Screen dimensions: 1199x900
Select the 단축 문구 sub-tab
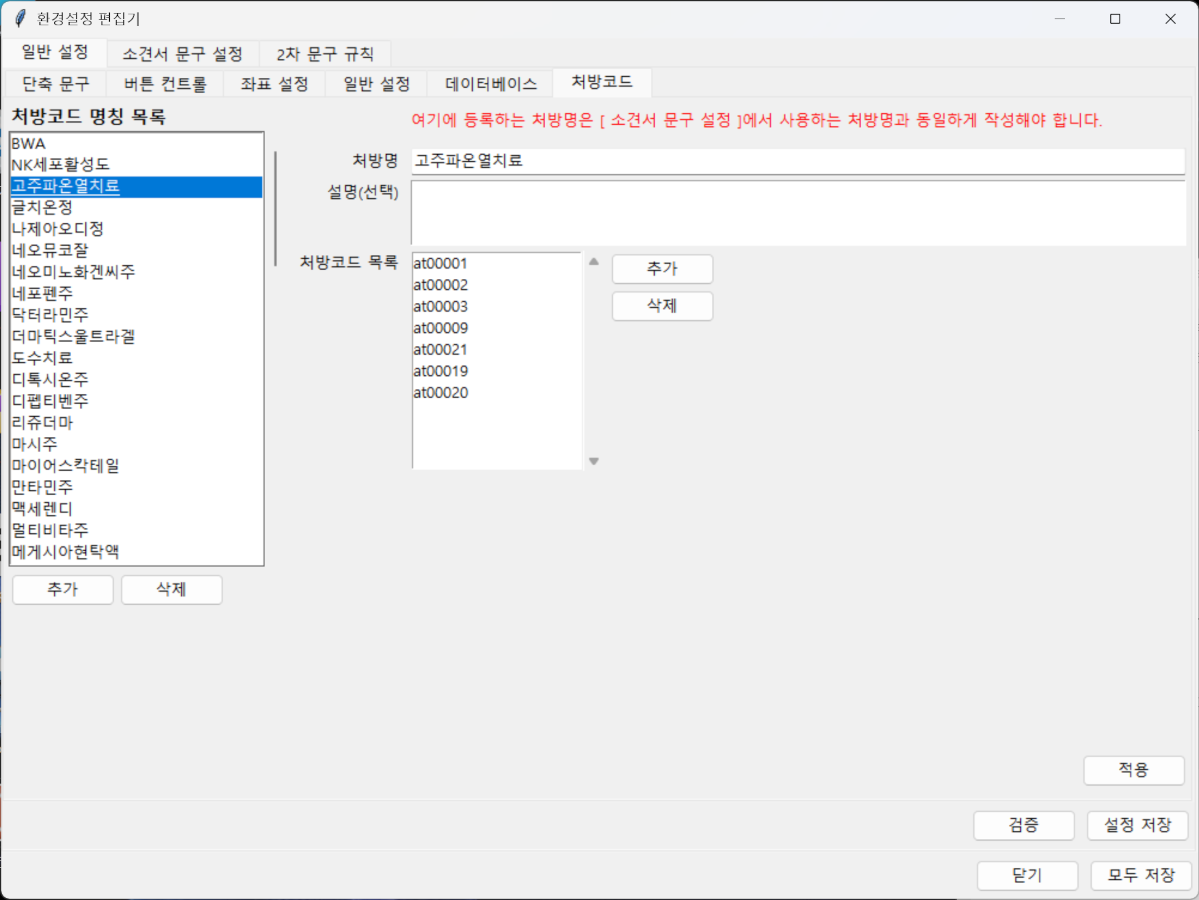pos(55,84)
